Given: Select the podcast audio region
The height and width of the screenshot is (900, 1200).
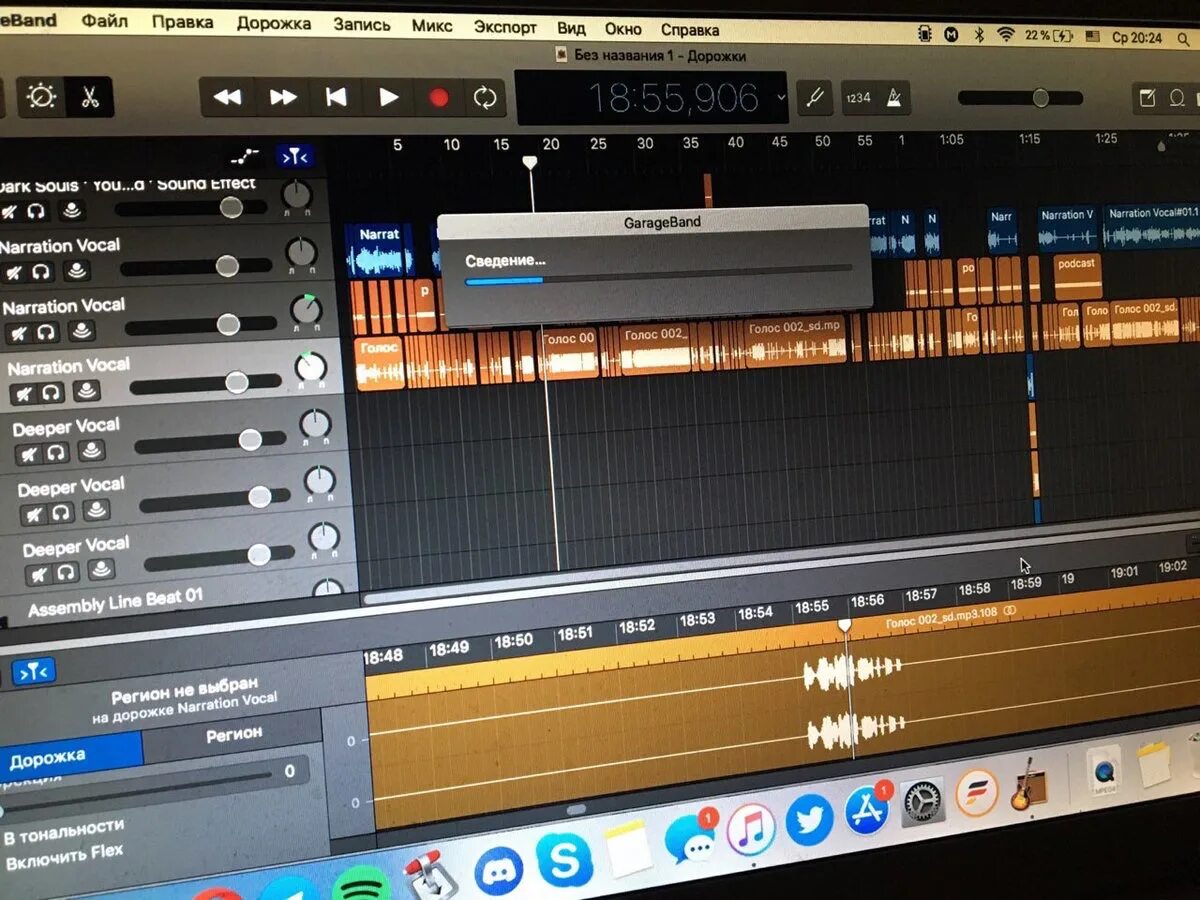Looking at the screenshot, I should [x=1078, y=277].
